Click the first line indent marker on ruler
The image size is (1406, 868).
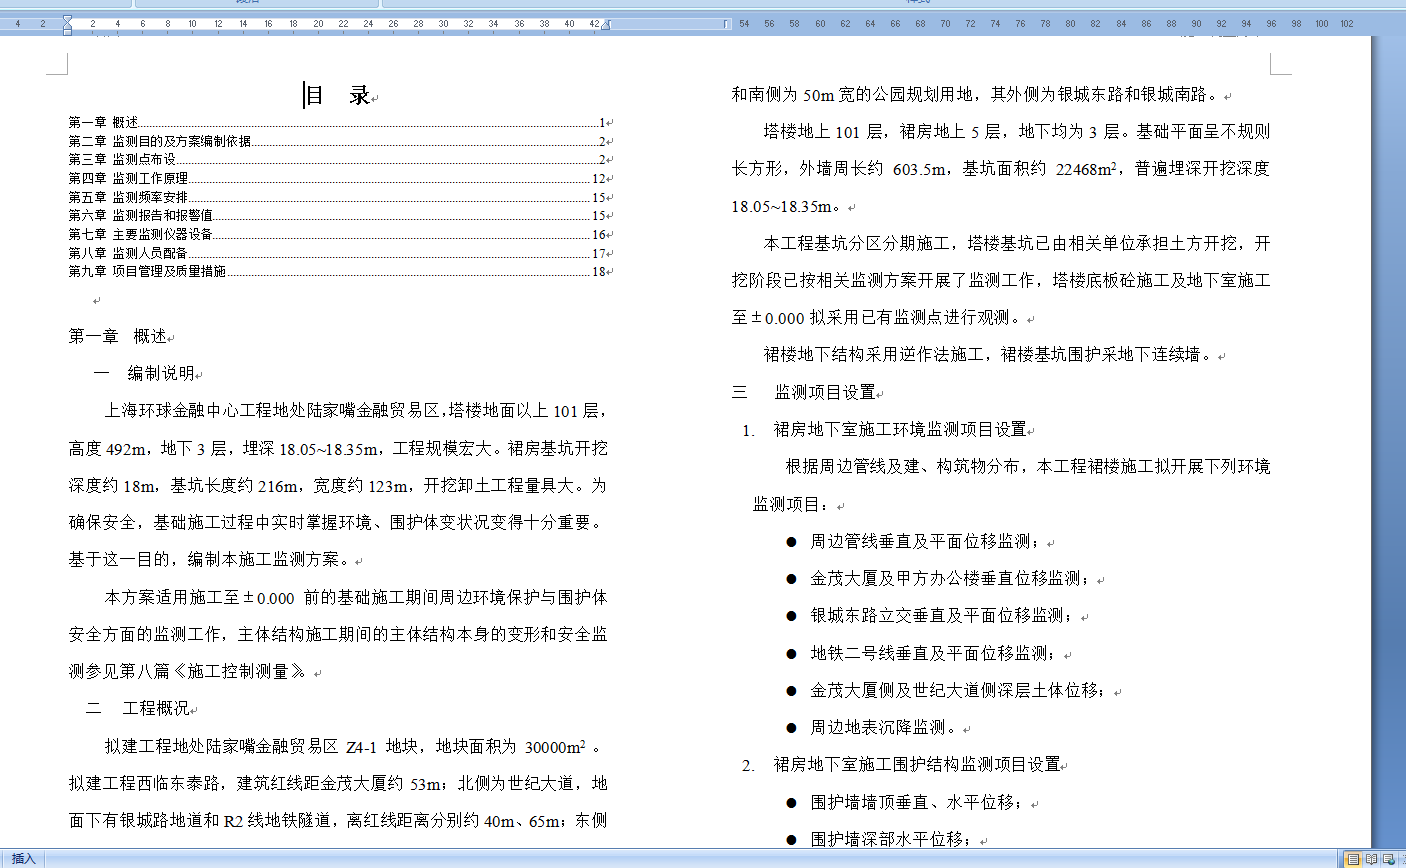(67, 19)
